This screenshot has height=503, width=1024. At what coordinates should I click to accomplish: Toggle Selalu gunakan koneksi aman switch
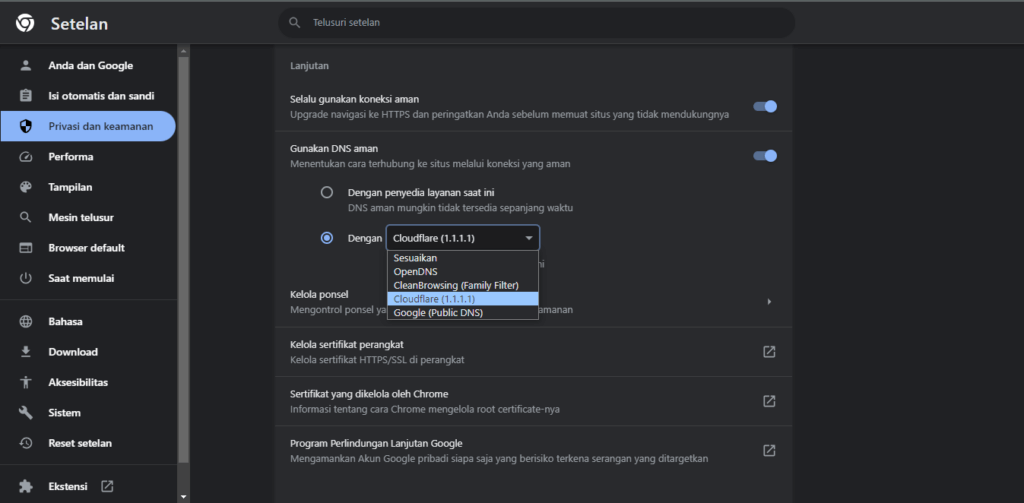point(765,106)
